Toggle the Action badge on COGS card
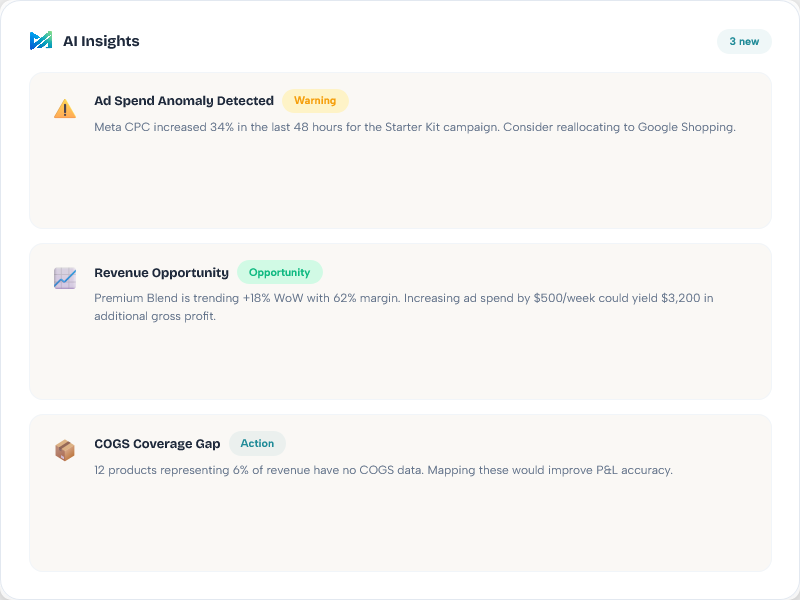The height and width of the screenshot is (600, 800). pos(258,443)
